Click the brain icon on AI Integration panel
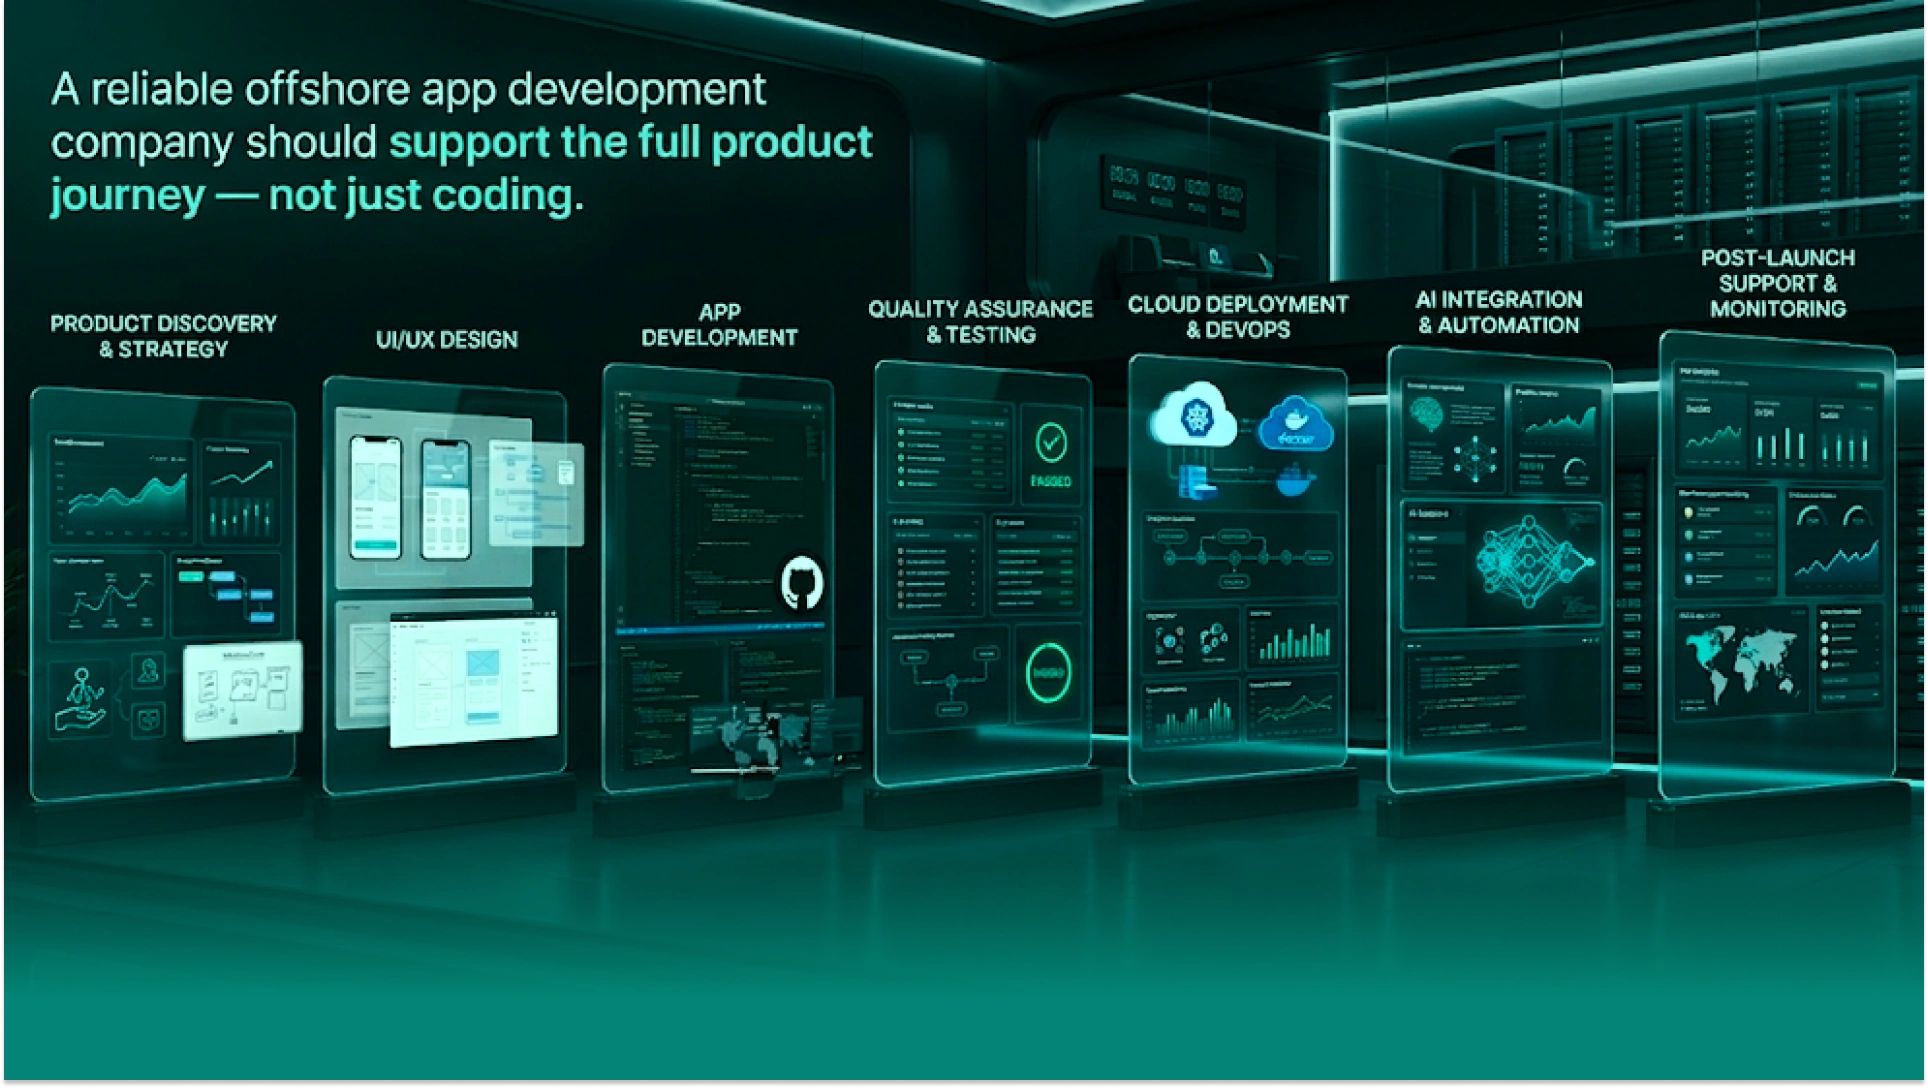The image size is (1928, 1088). click(x=1425, y=413)
